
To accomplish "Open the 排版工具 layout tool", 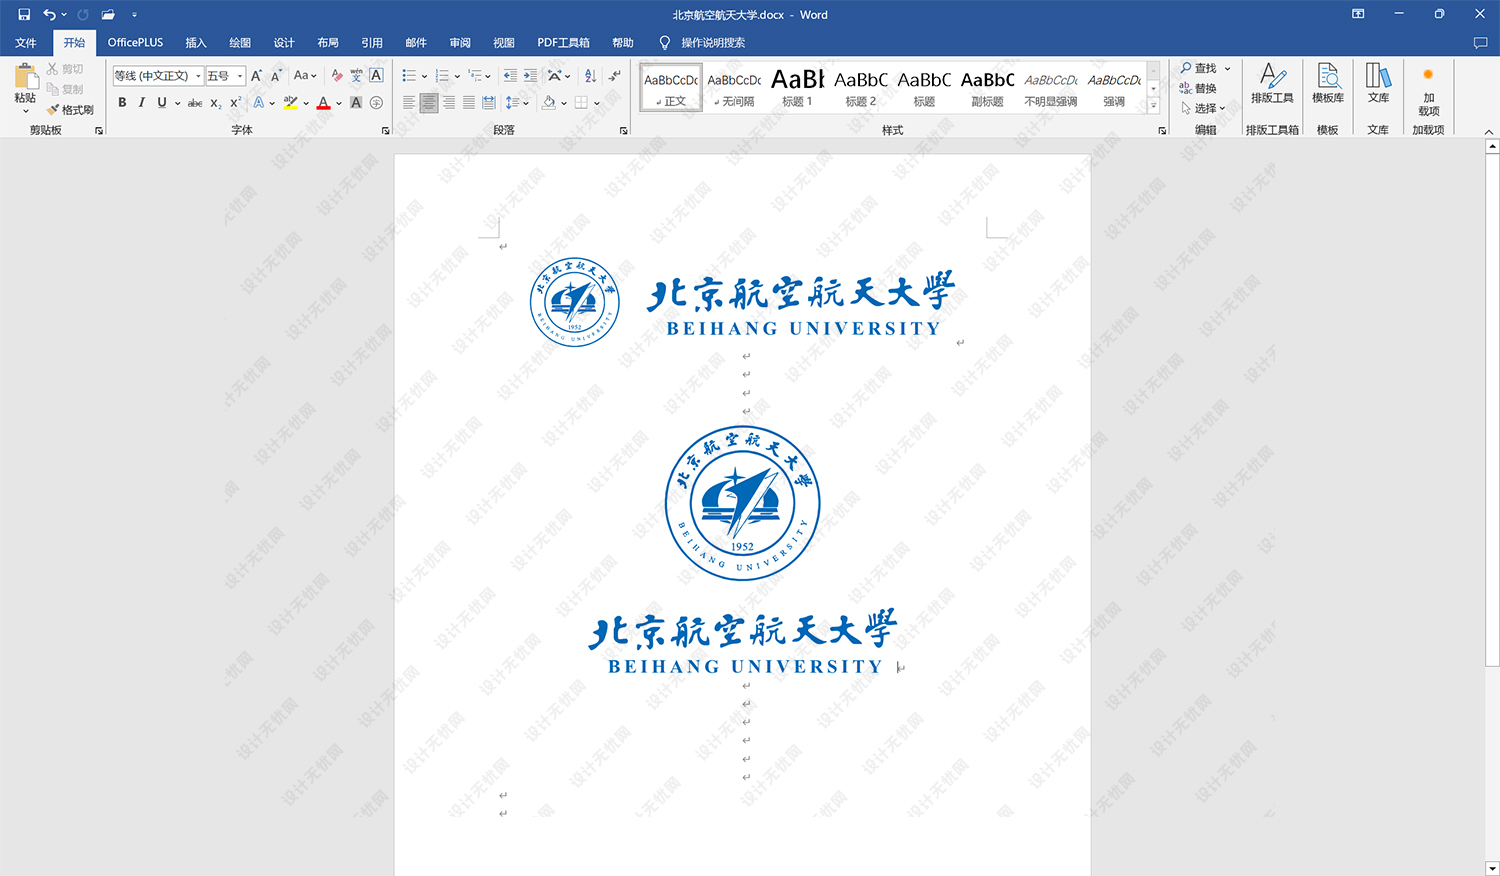I will 1272,83.
